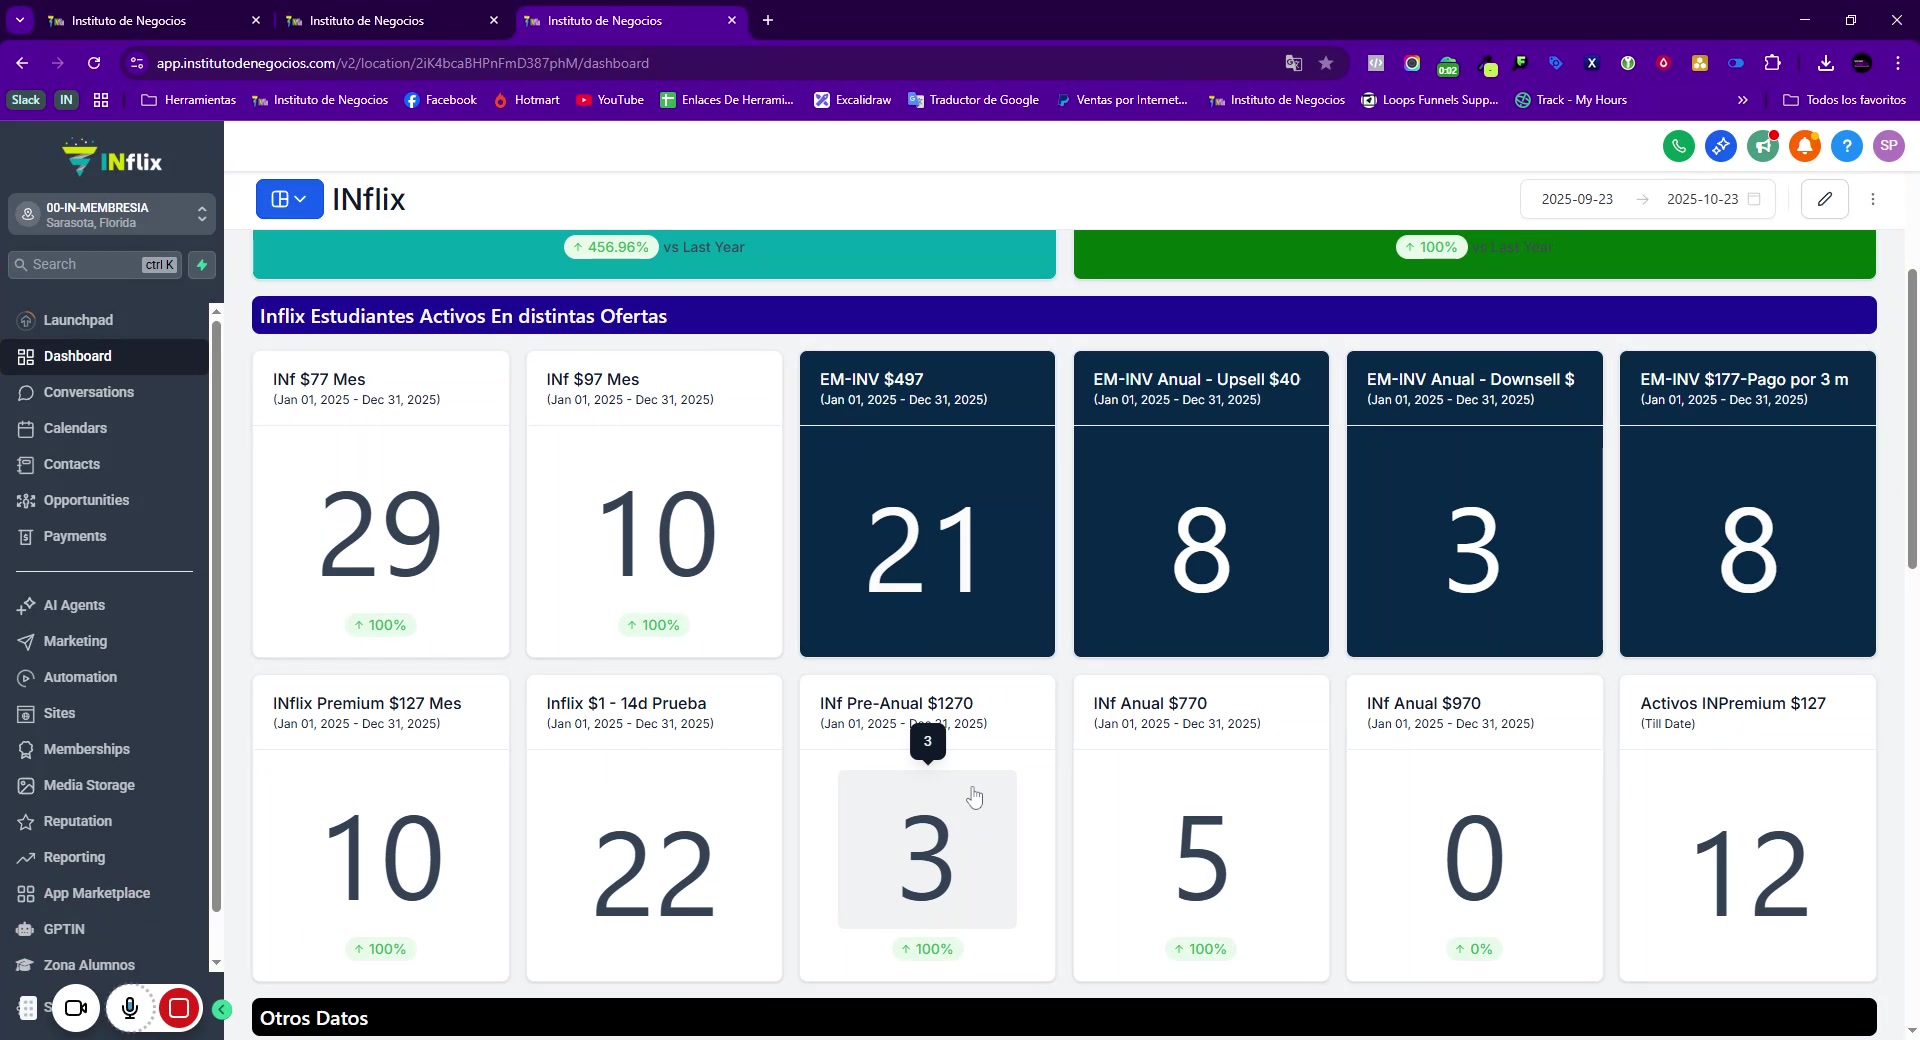Open the red droplet extension icon

pos(1664,63)
